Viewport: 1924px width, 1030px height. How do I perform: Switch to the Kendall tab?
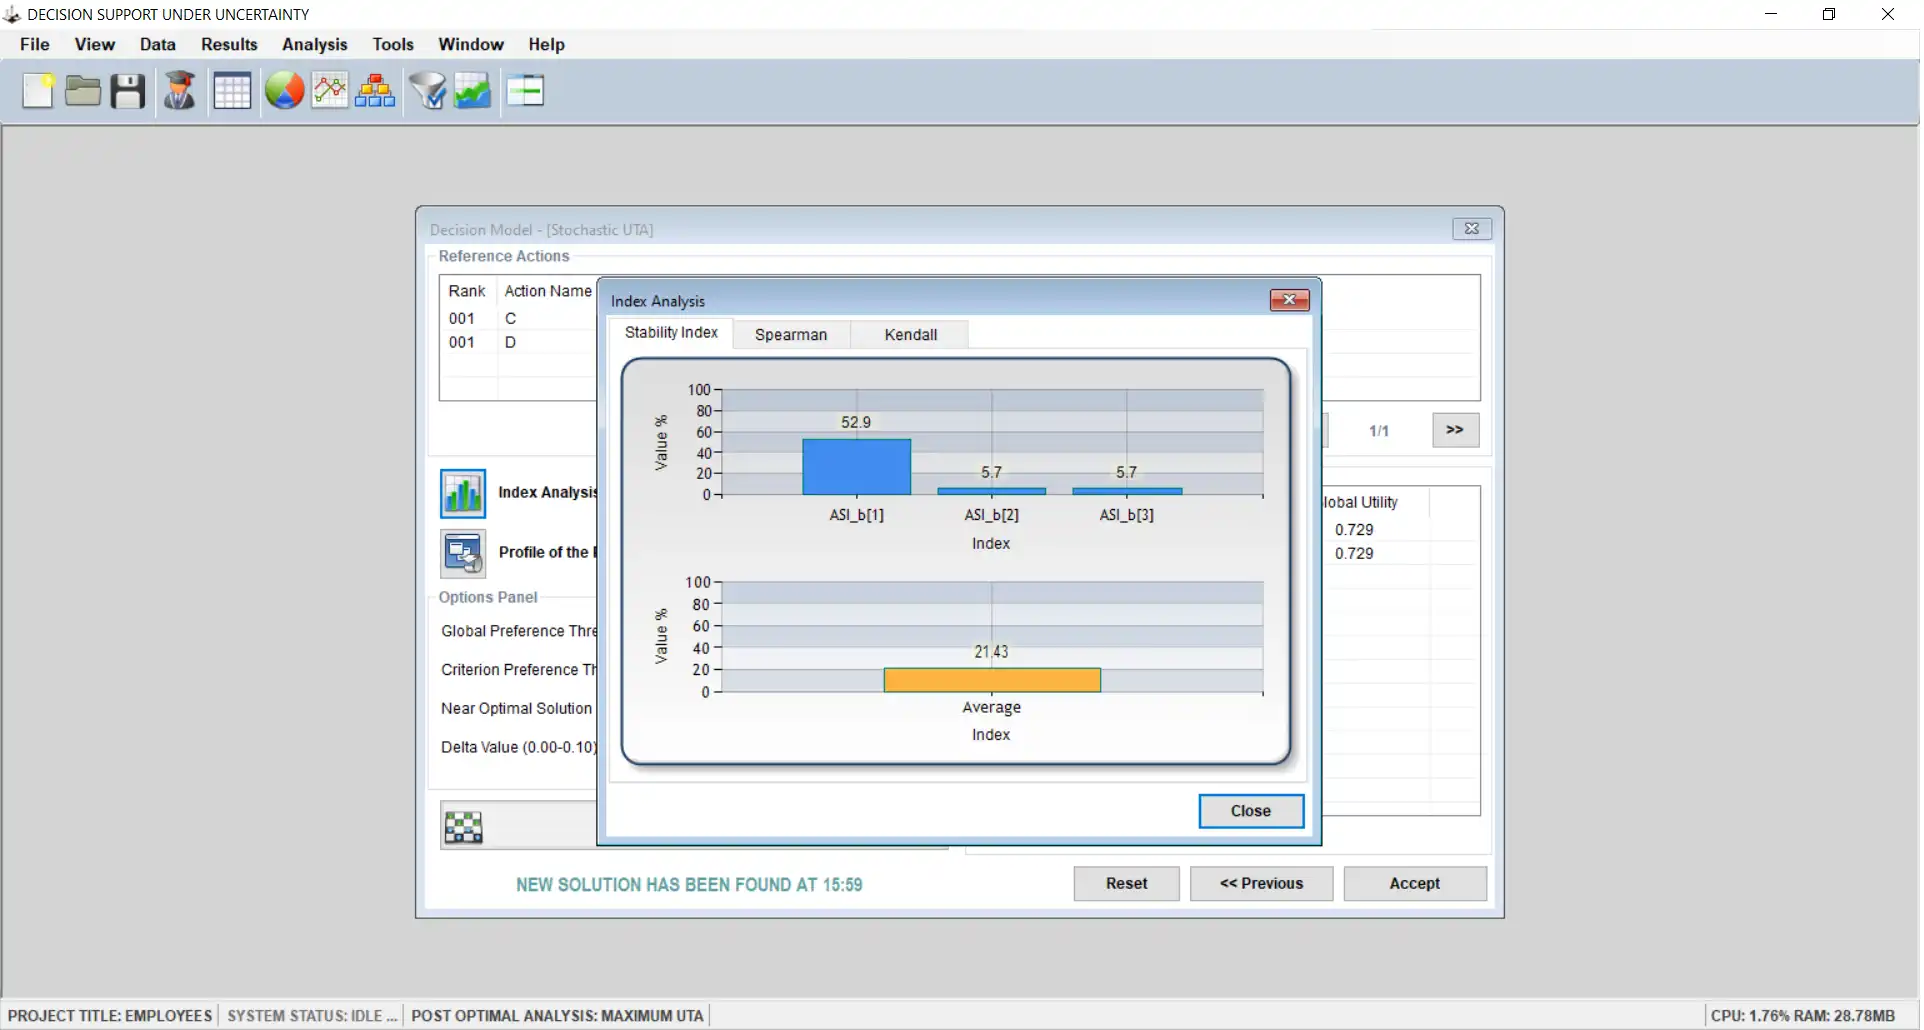pos(911,335)
